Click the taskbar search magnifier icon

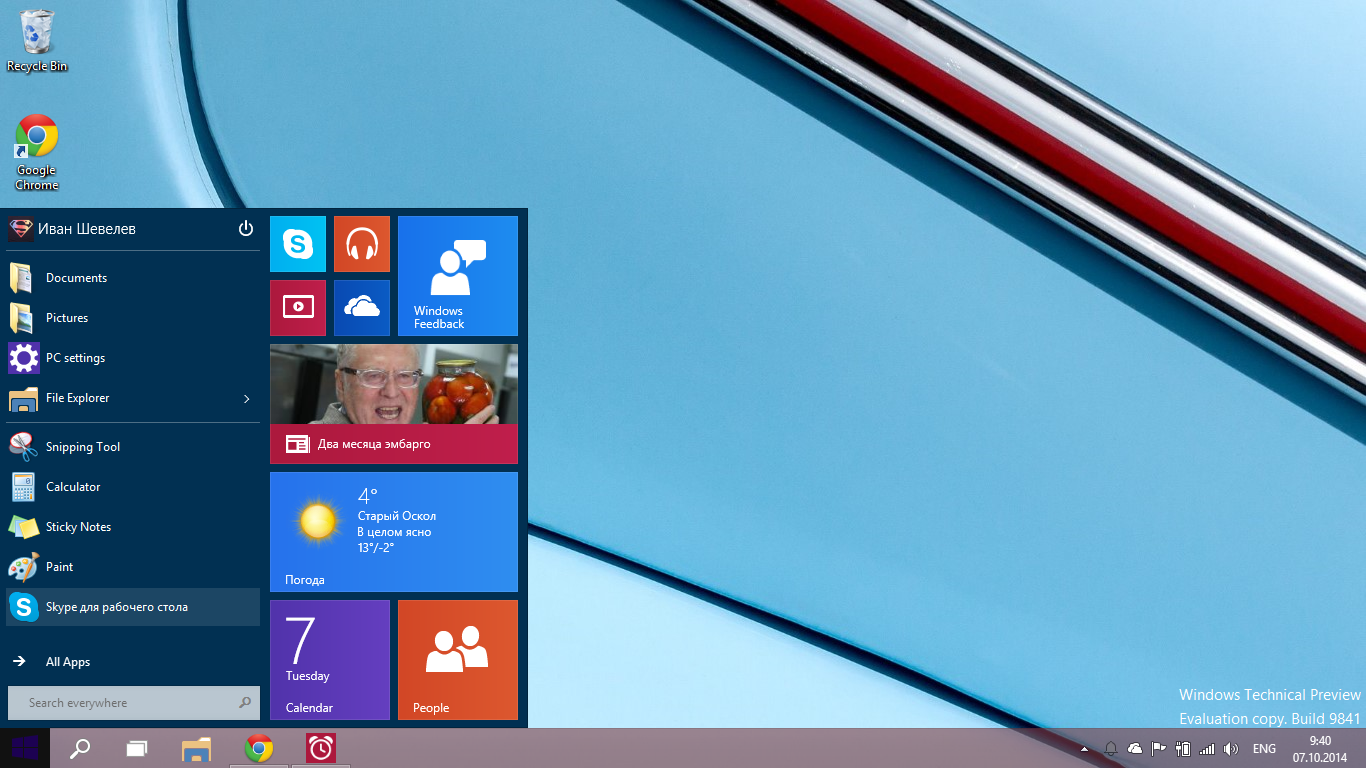(80, 748)
